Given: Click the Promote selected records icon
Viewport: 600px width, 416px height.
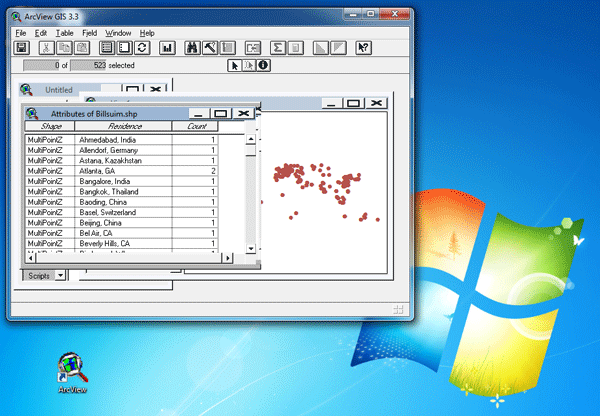Looking at the screenshot, I should (x=228, y=48).
